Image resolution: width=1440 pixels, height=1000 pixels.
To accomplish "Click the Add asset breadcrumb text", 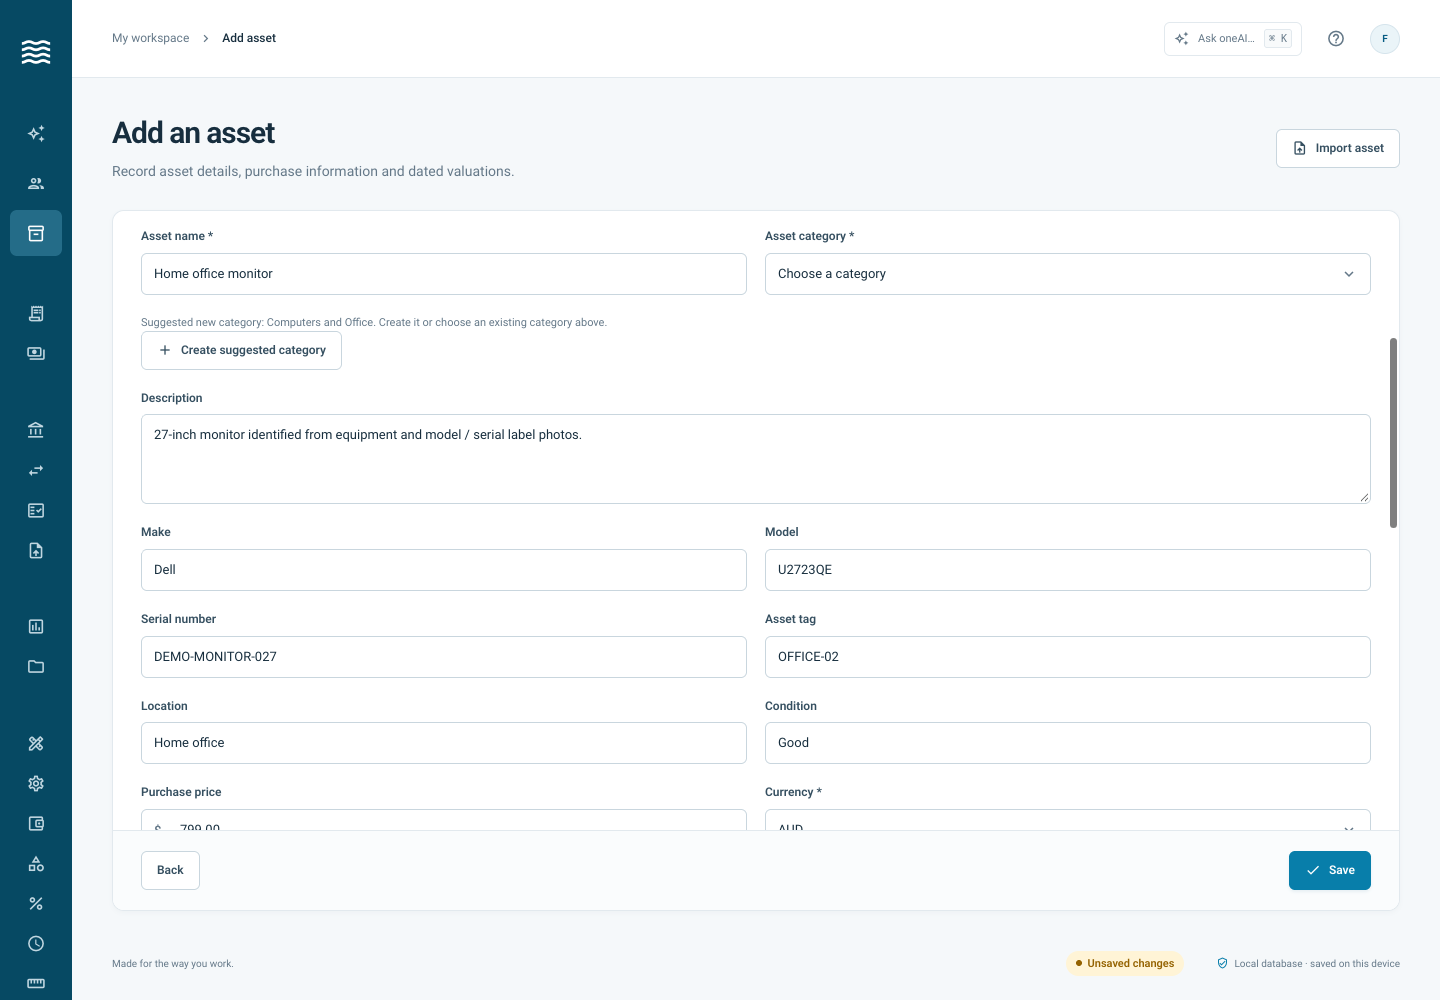I will pyautogui.click(x=249, y=38).
